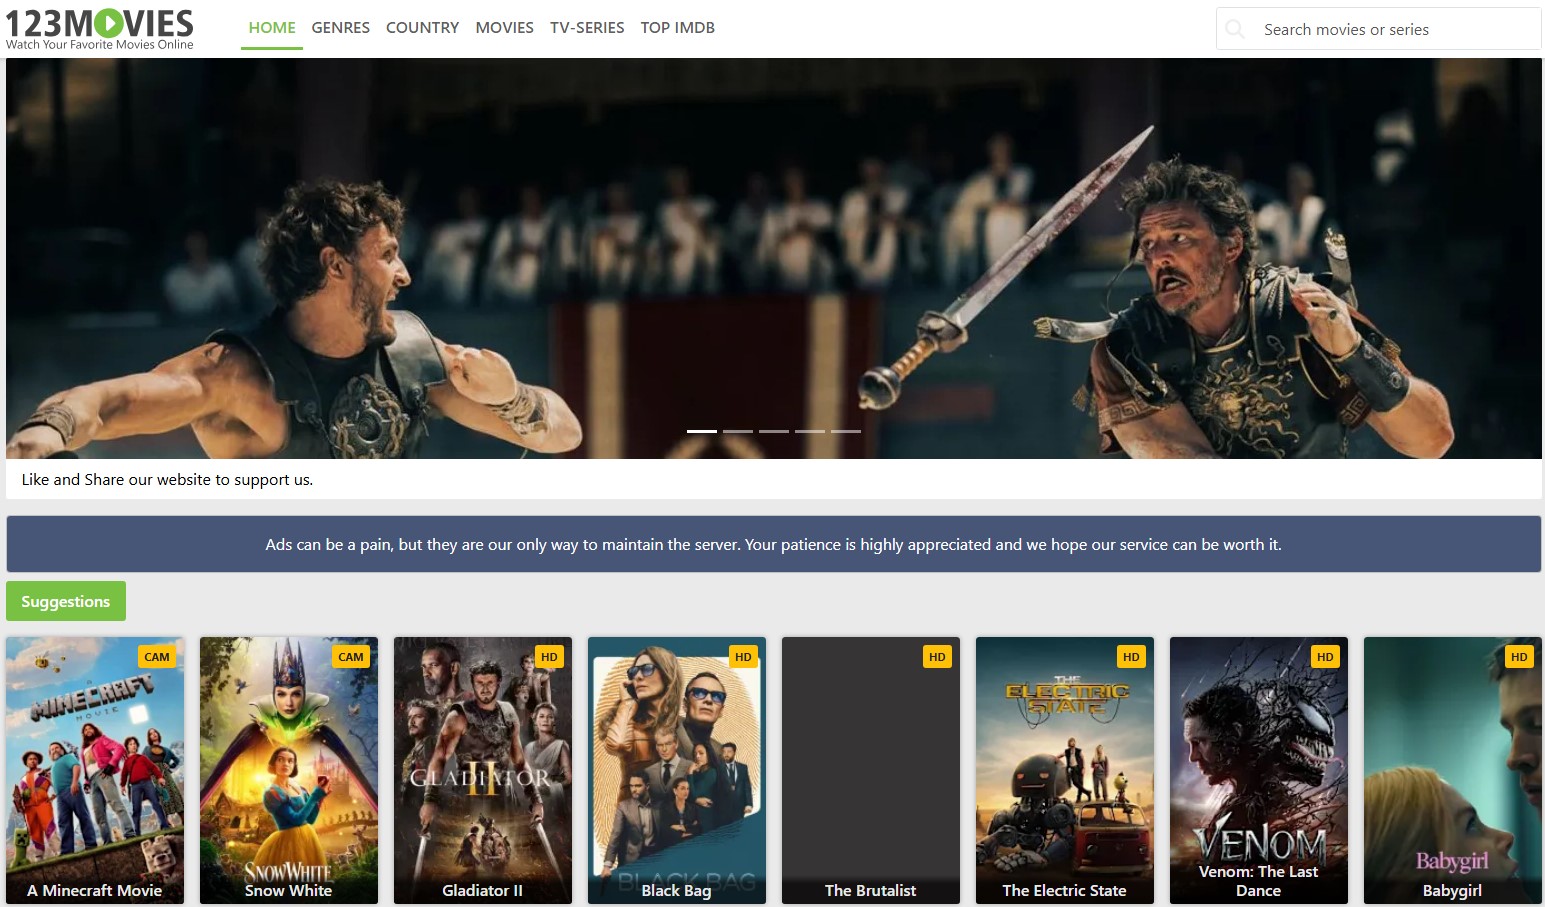Go to the MOVIES section
Screen dimensions: 1545x907
[504, 28]
